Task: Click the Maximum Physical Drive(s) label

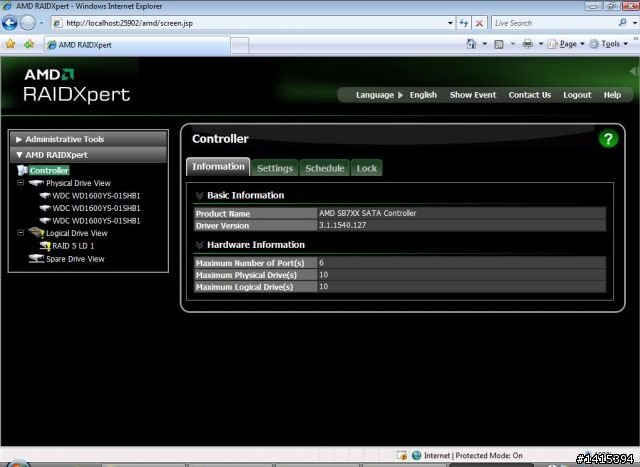Action: pyautogui.click(x=246, y=275)
